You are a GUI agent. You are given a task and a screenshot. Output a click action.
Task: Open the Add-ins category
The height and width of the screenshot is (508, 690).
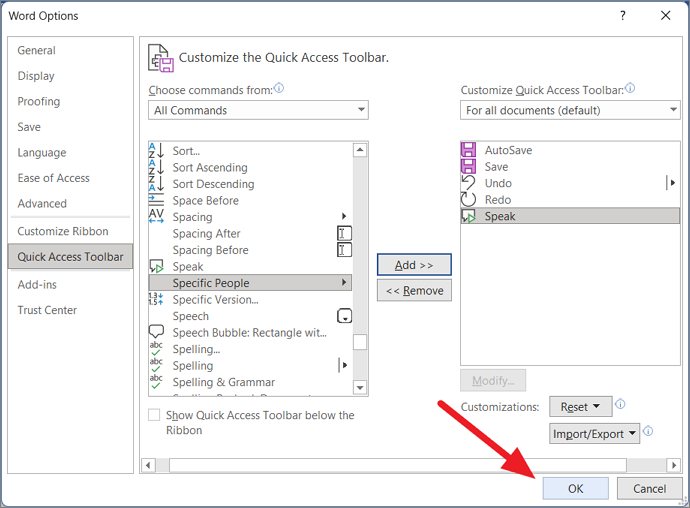pos(37,284)
